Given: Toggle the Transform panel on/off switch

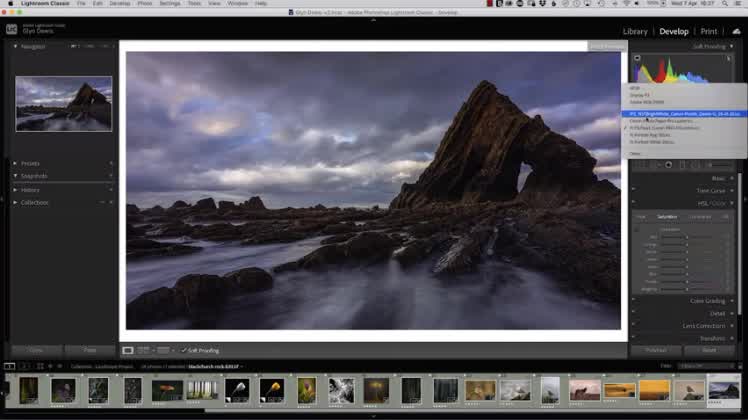Looking at the screenshot, I should (634, 337).
